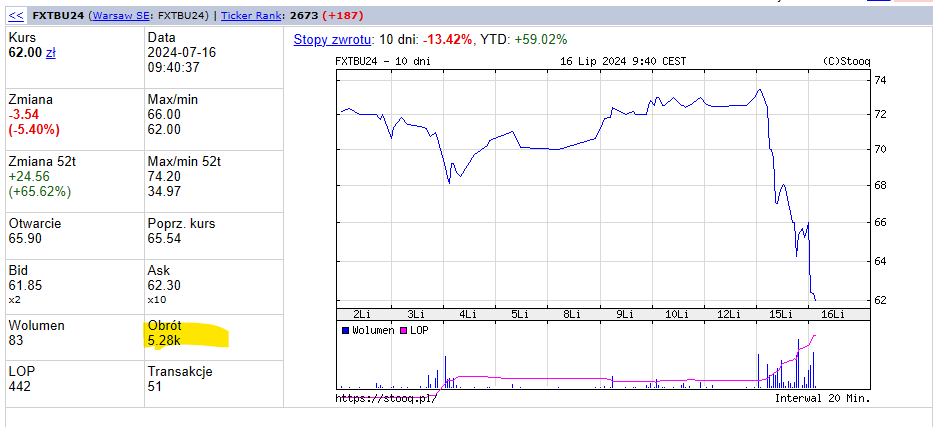
Task: Click the 12Li date label on chart axis
Action: (x=729, y=315)
